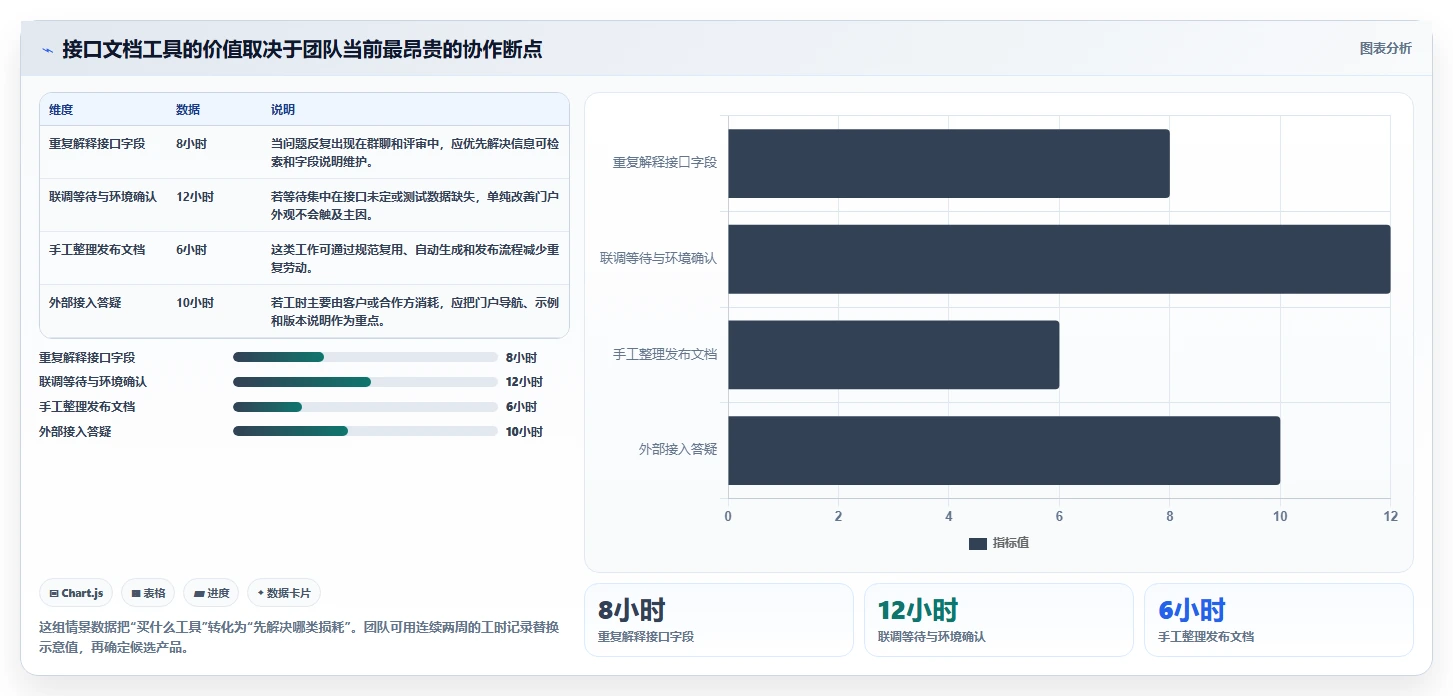Click description starting 这类工作可通过规范复用
Viewport: 1453px width, 696px height.
[415, 258]
